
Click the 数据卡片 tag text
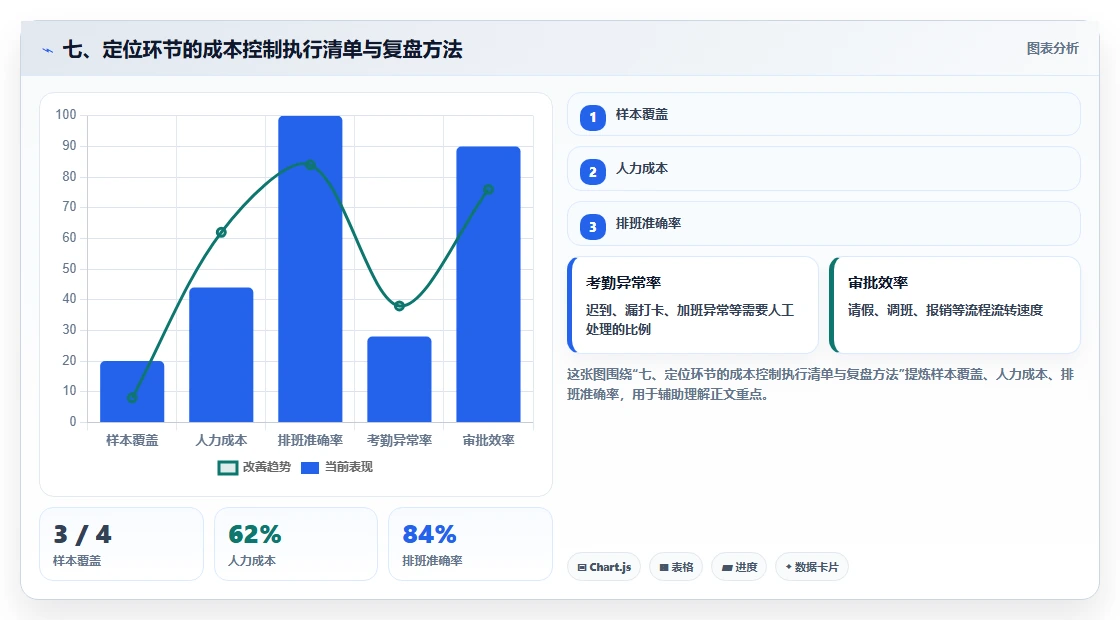point(816,567)
